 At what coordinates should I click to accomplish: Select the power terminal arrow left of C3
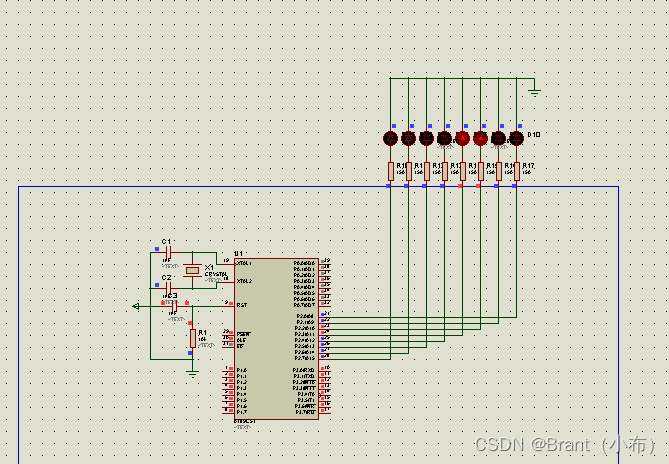point(136,306)
